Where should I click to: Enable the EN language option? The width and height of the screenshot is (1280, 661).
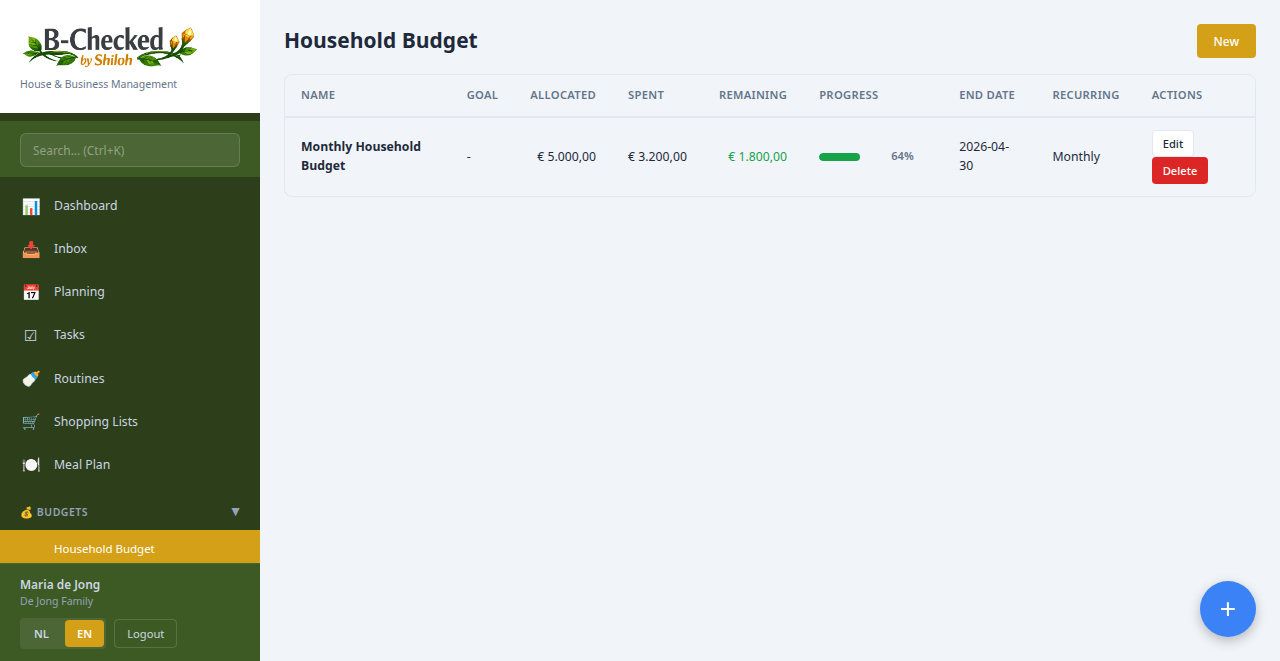click(84, 633)
